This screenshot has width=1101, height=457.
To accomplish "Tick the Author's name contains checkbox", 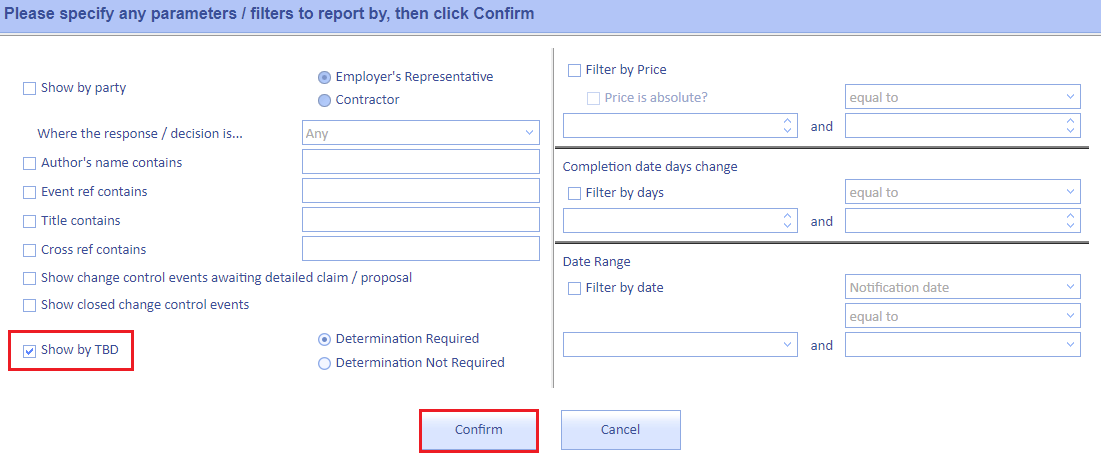I will [30, 163].
